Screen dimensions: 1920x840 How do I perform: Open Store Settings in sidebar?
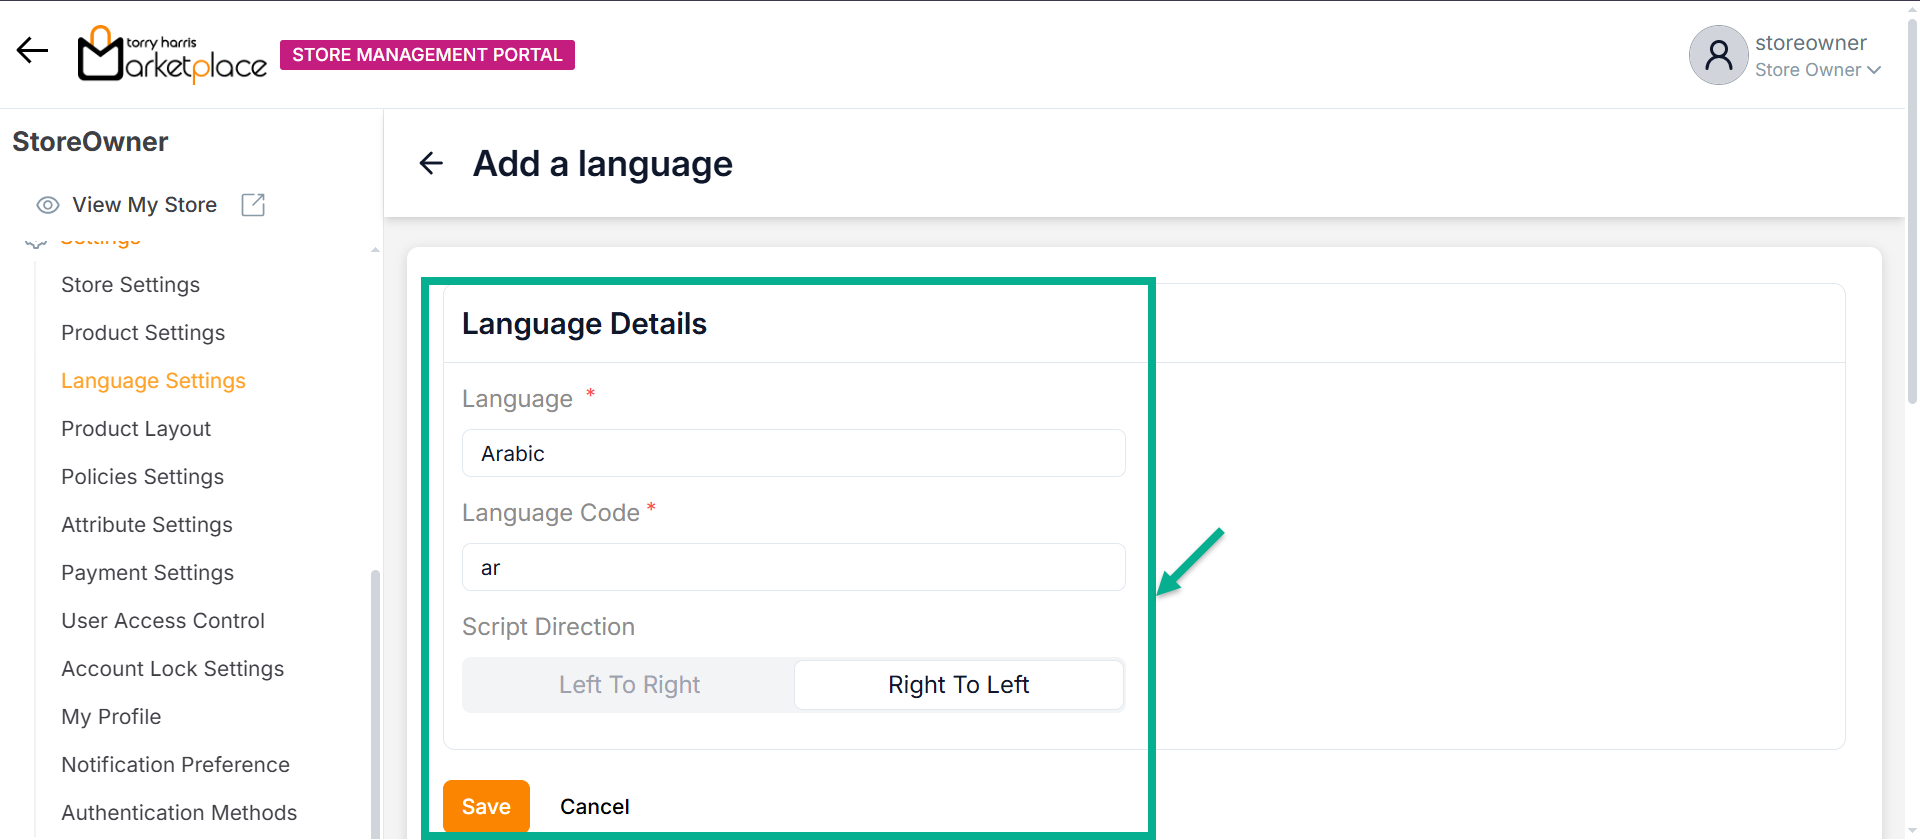(130, 285)
